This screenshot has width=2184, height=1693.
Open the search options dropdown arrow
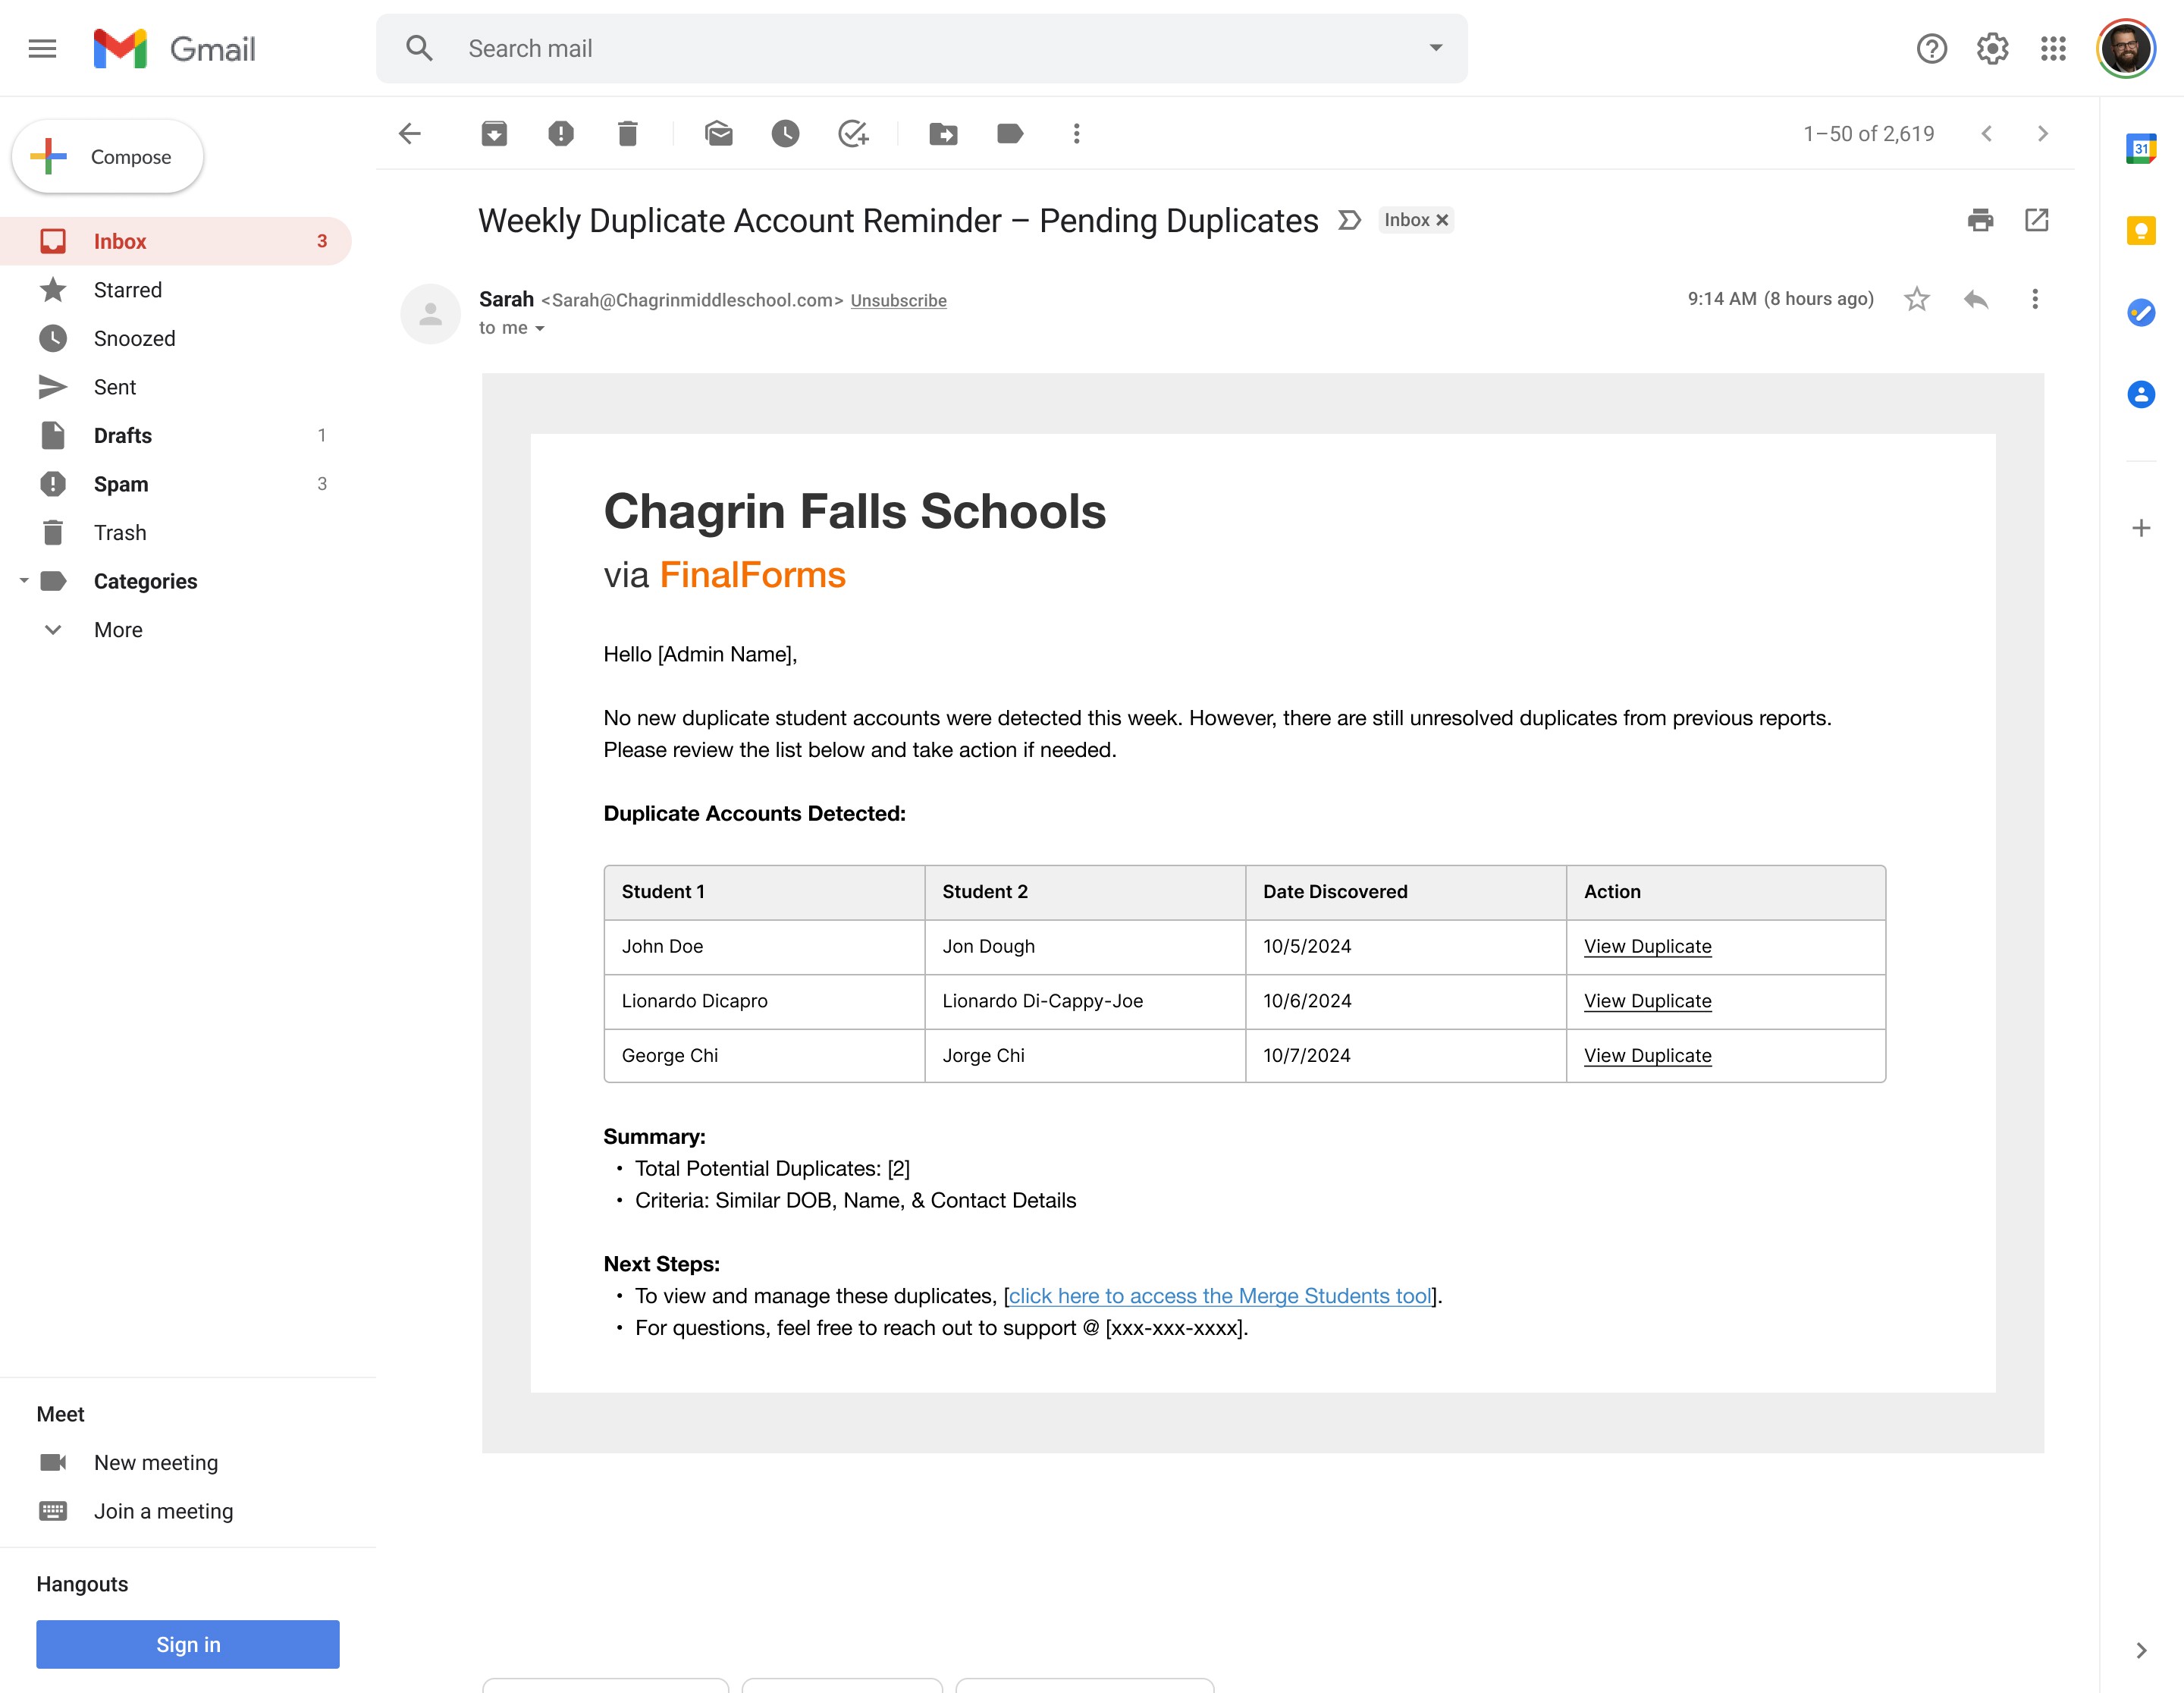pos(1436,48)
